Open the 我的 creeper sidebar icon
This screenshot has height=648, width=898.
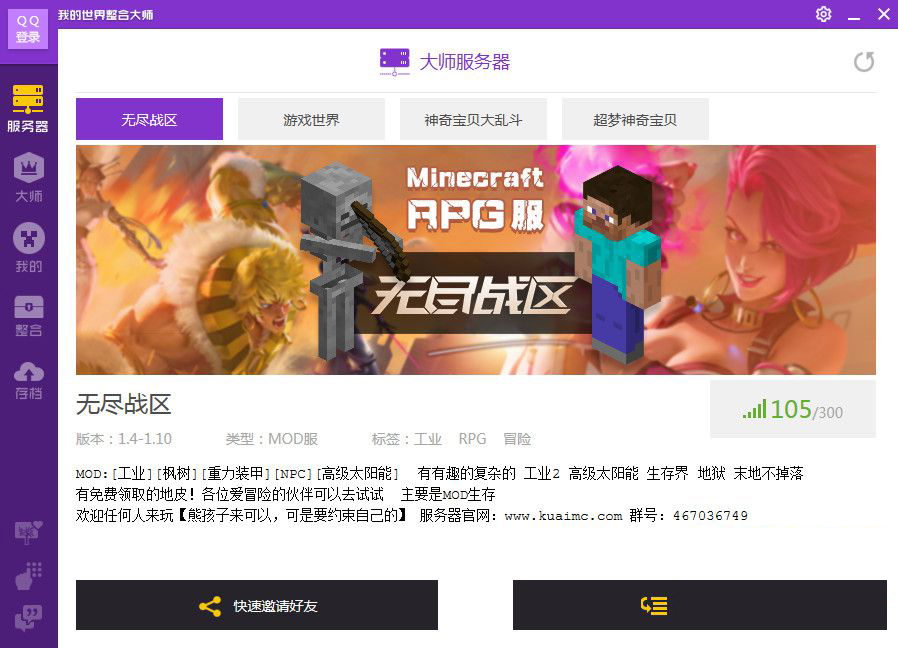click(29, 248)
